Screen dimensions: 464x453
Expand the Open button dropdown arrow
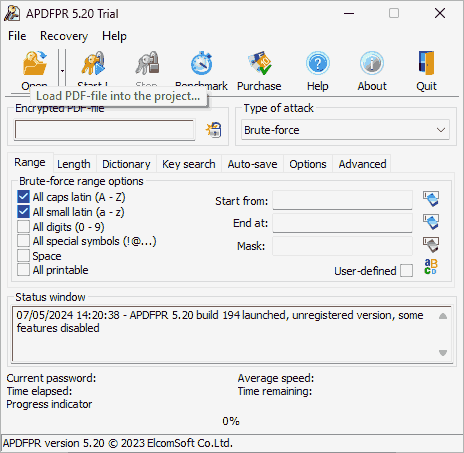click(x=62, y=71)
